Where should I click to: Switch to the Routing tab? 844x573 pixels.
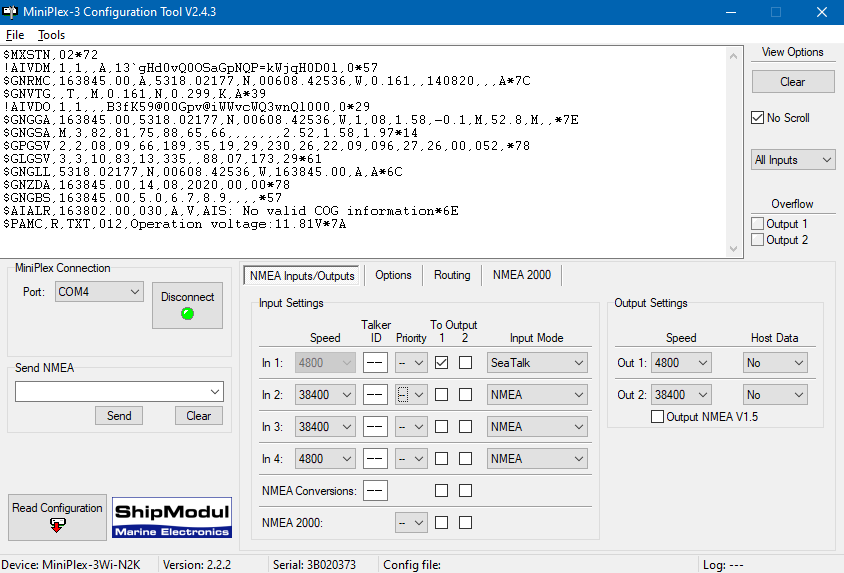pos(452,275)
